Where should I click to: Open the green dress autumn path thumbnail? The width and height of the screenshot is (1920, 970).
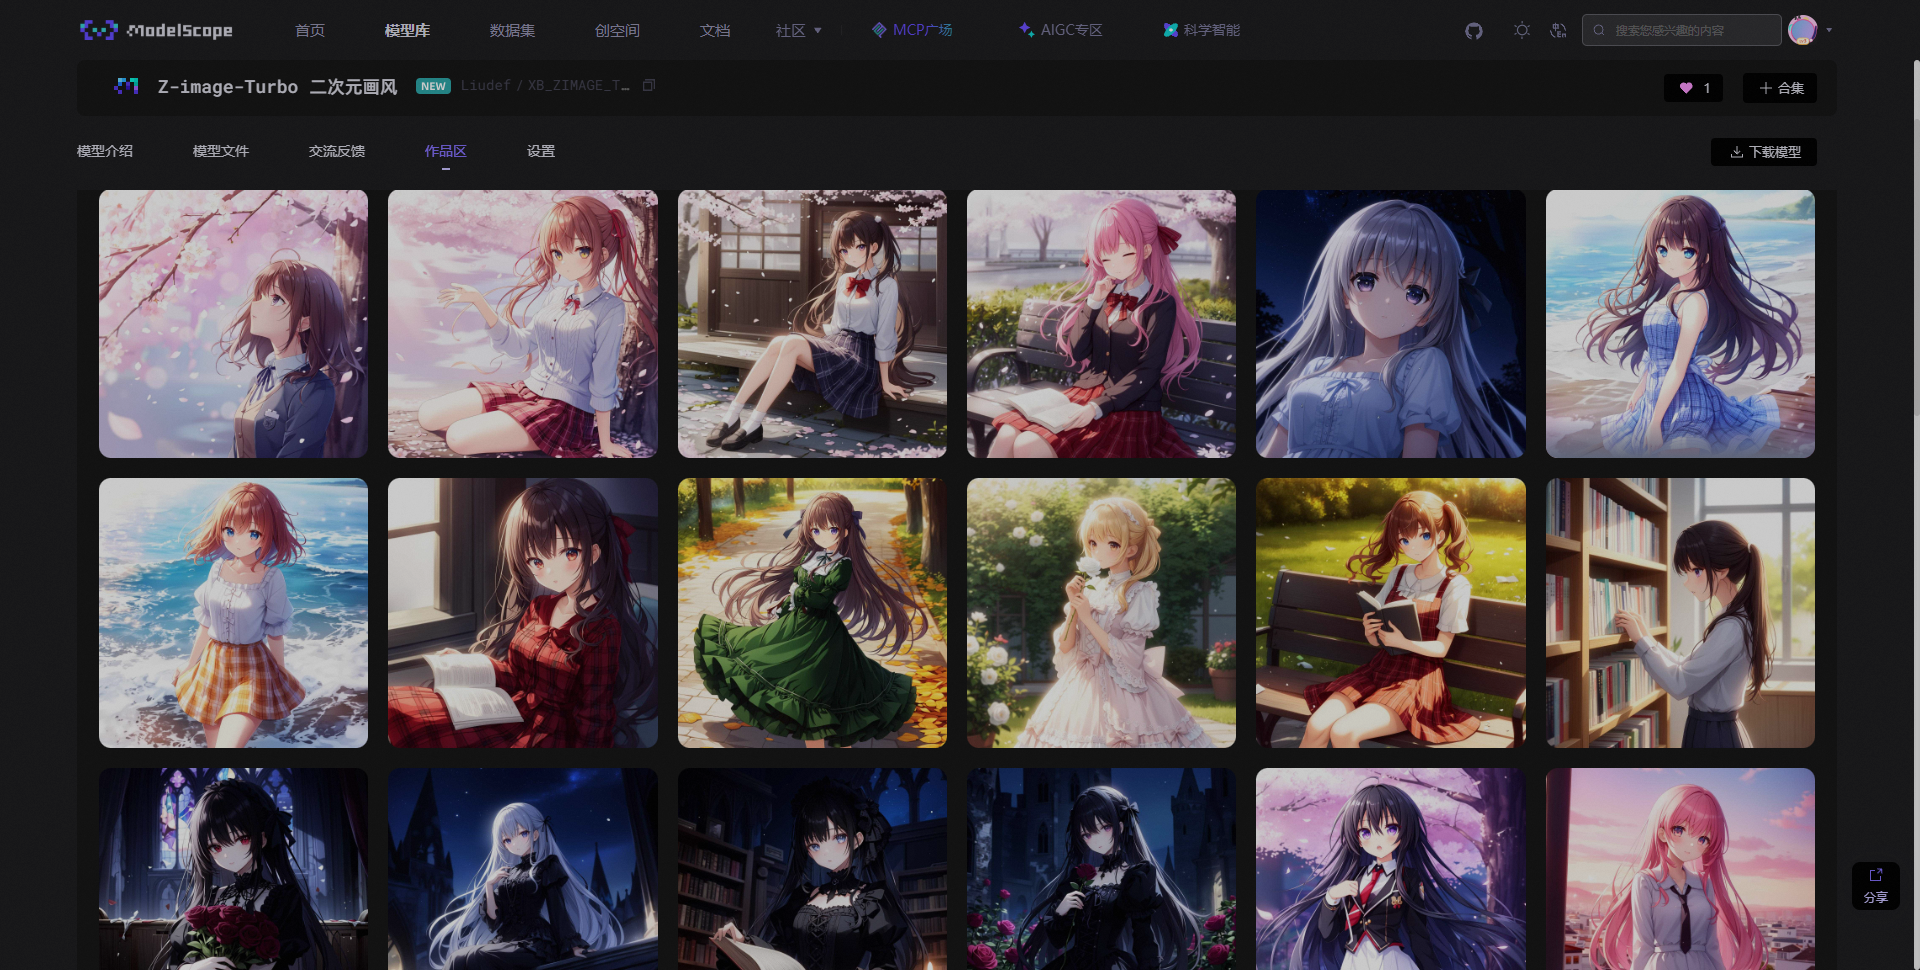pyautogui.click(x=812, y=613)
